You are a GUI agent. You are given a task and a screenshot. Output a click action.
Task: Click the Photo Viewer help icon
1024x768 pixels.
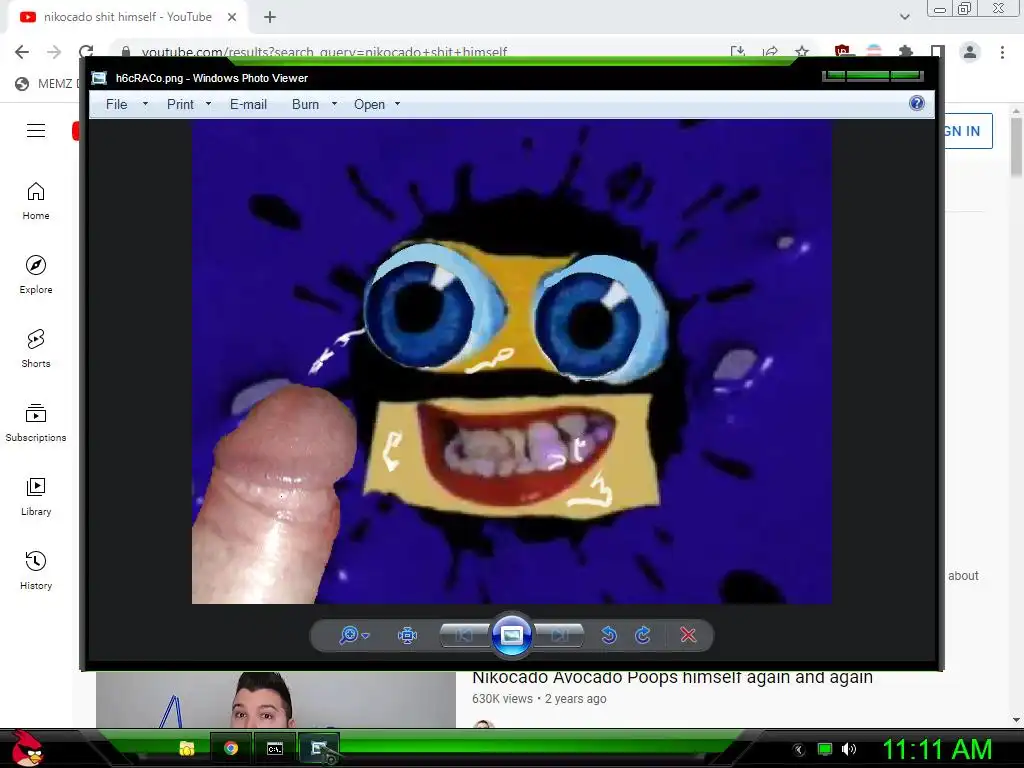[917, 103]
